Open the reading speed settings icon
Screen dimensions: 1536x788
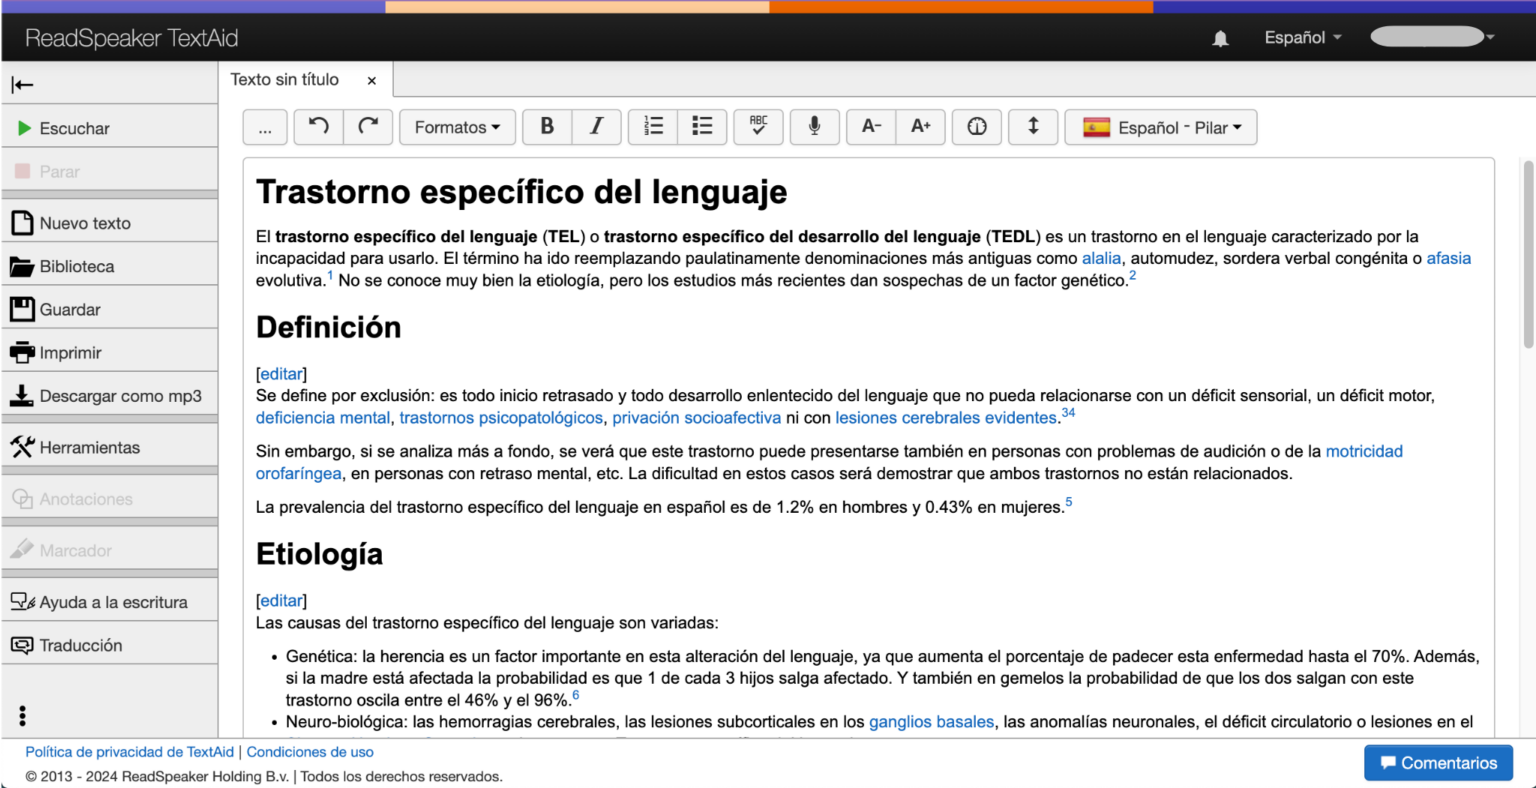pyautogui.click(x=977, y=126)
